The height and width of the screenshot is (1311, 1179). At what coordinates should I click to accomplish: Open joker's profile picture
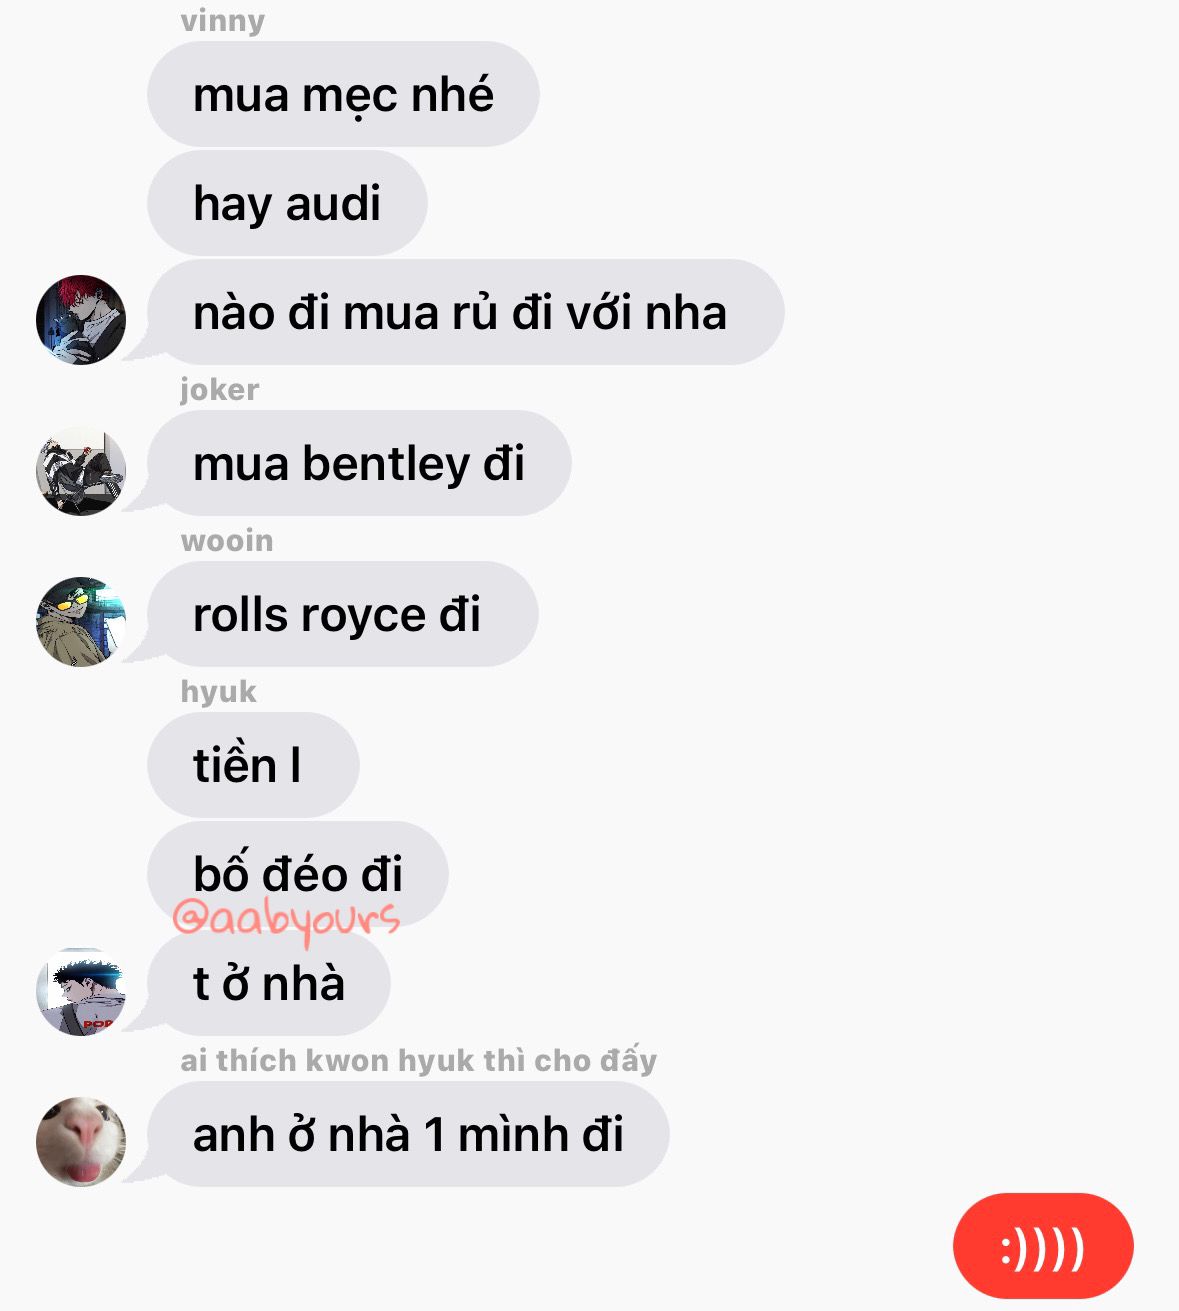click(x=81, y=471)
